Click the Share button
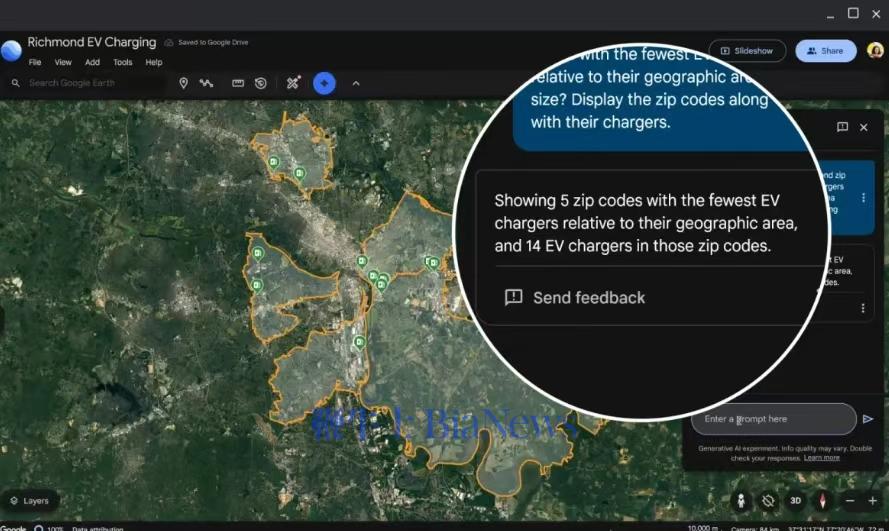The height and width of the screenshot is (531, 889). (x=825, y=51)
